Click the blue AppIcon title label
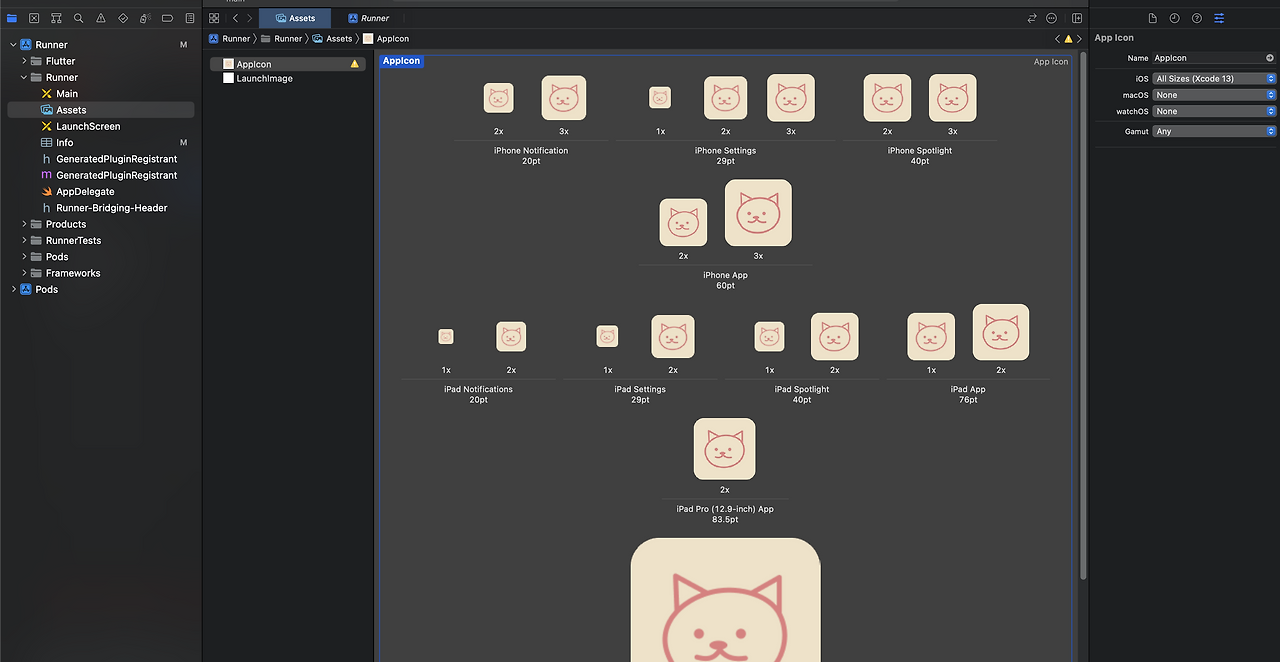1280x662 pixels. (402, 61)
